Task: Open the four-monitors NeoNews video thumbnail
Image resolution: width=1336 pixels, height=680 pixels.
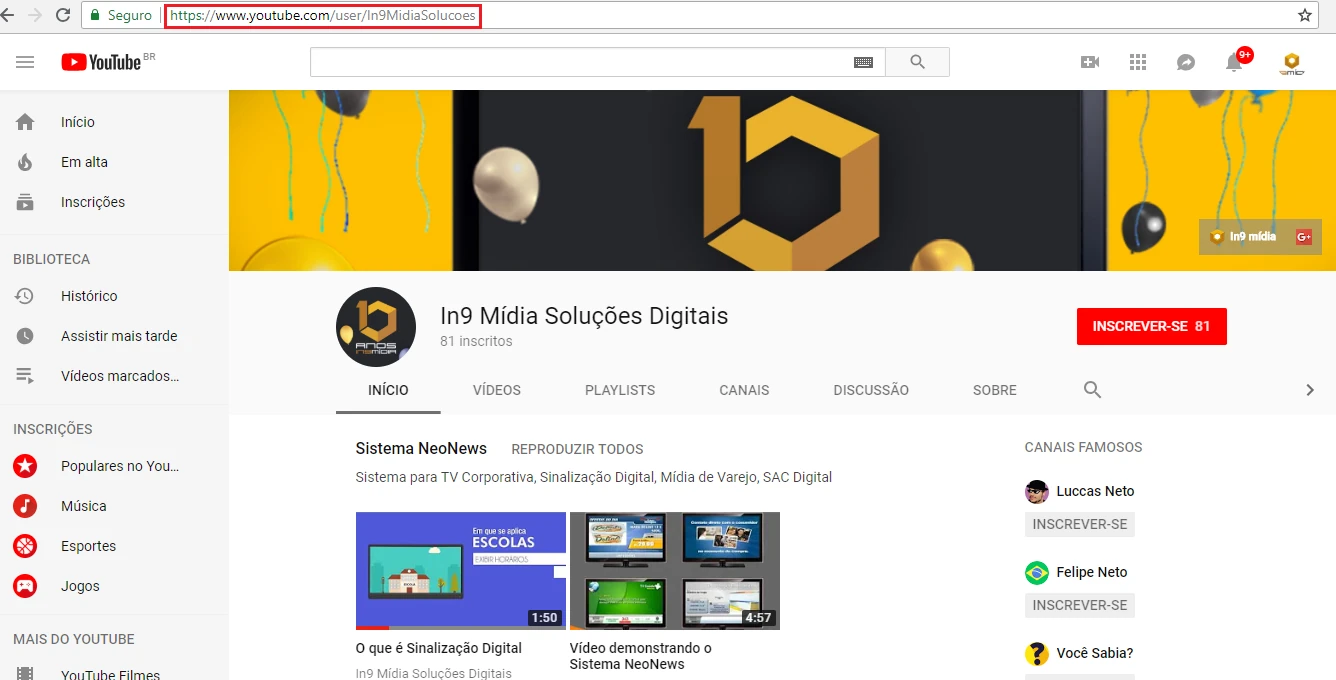Action: (x=675, y=571)
